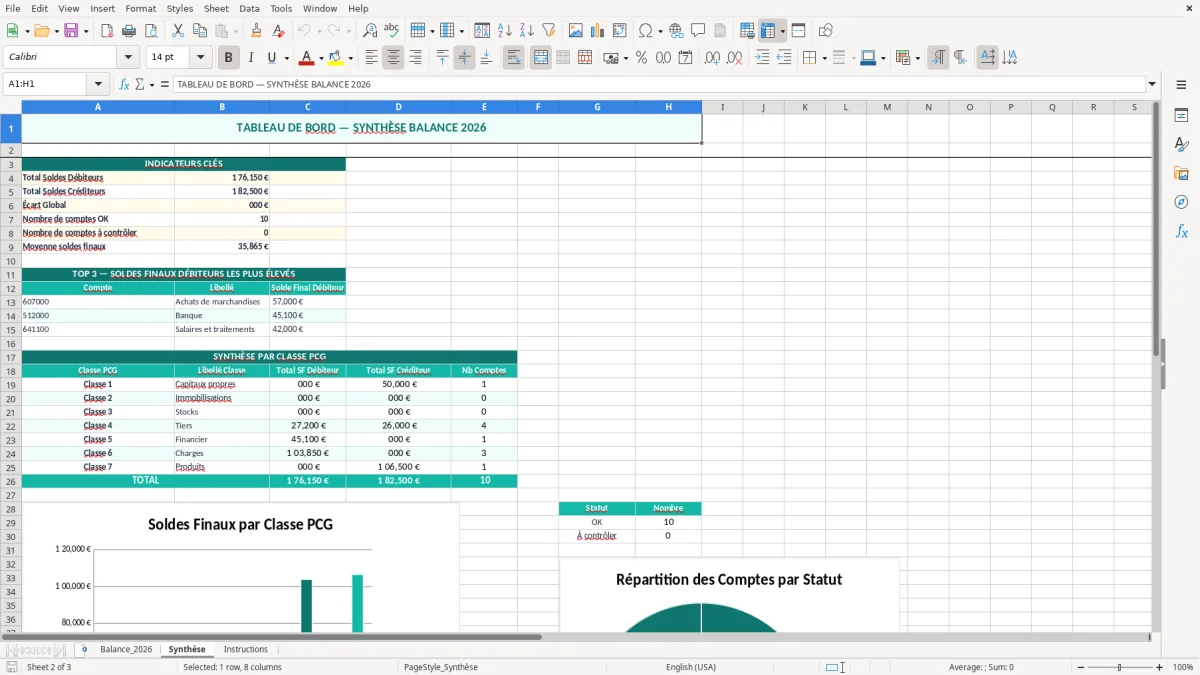The width and height of the screenshot is (1200, 675).
Task: Select column header D
Action: click(398, 107)
